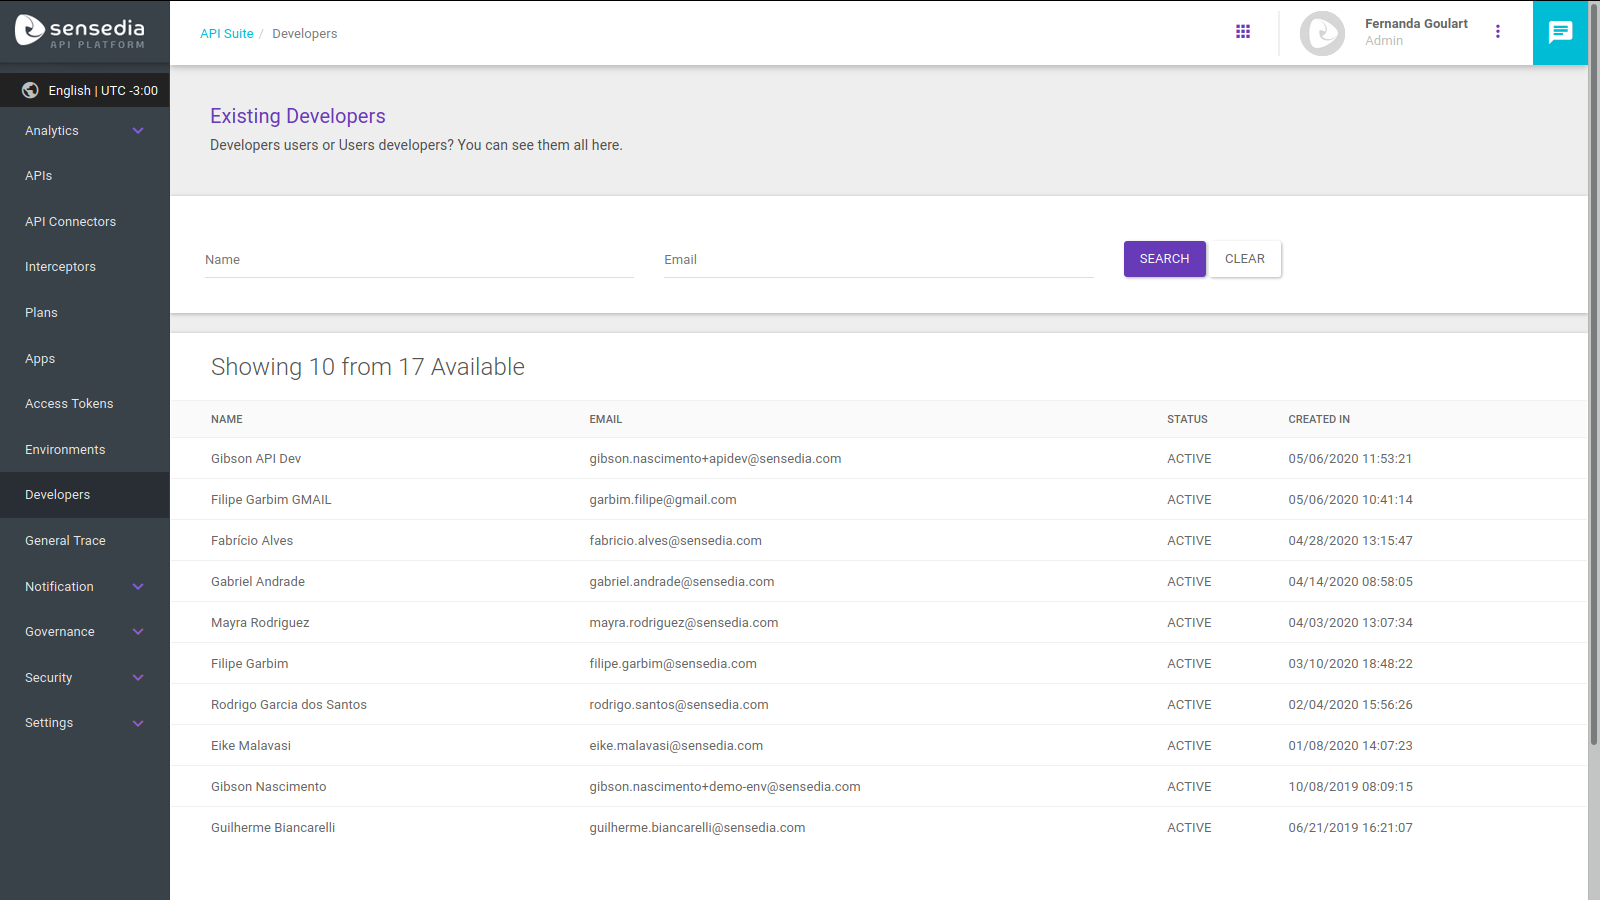Expand the Settings sidebar chevron
The height and width of the screenshot is (900, 1600).
(x=138, y=723)
